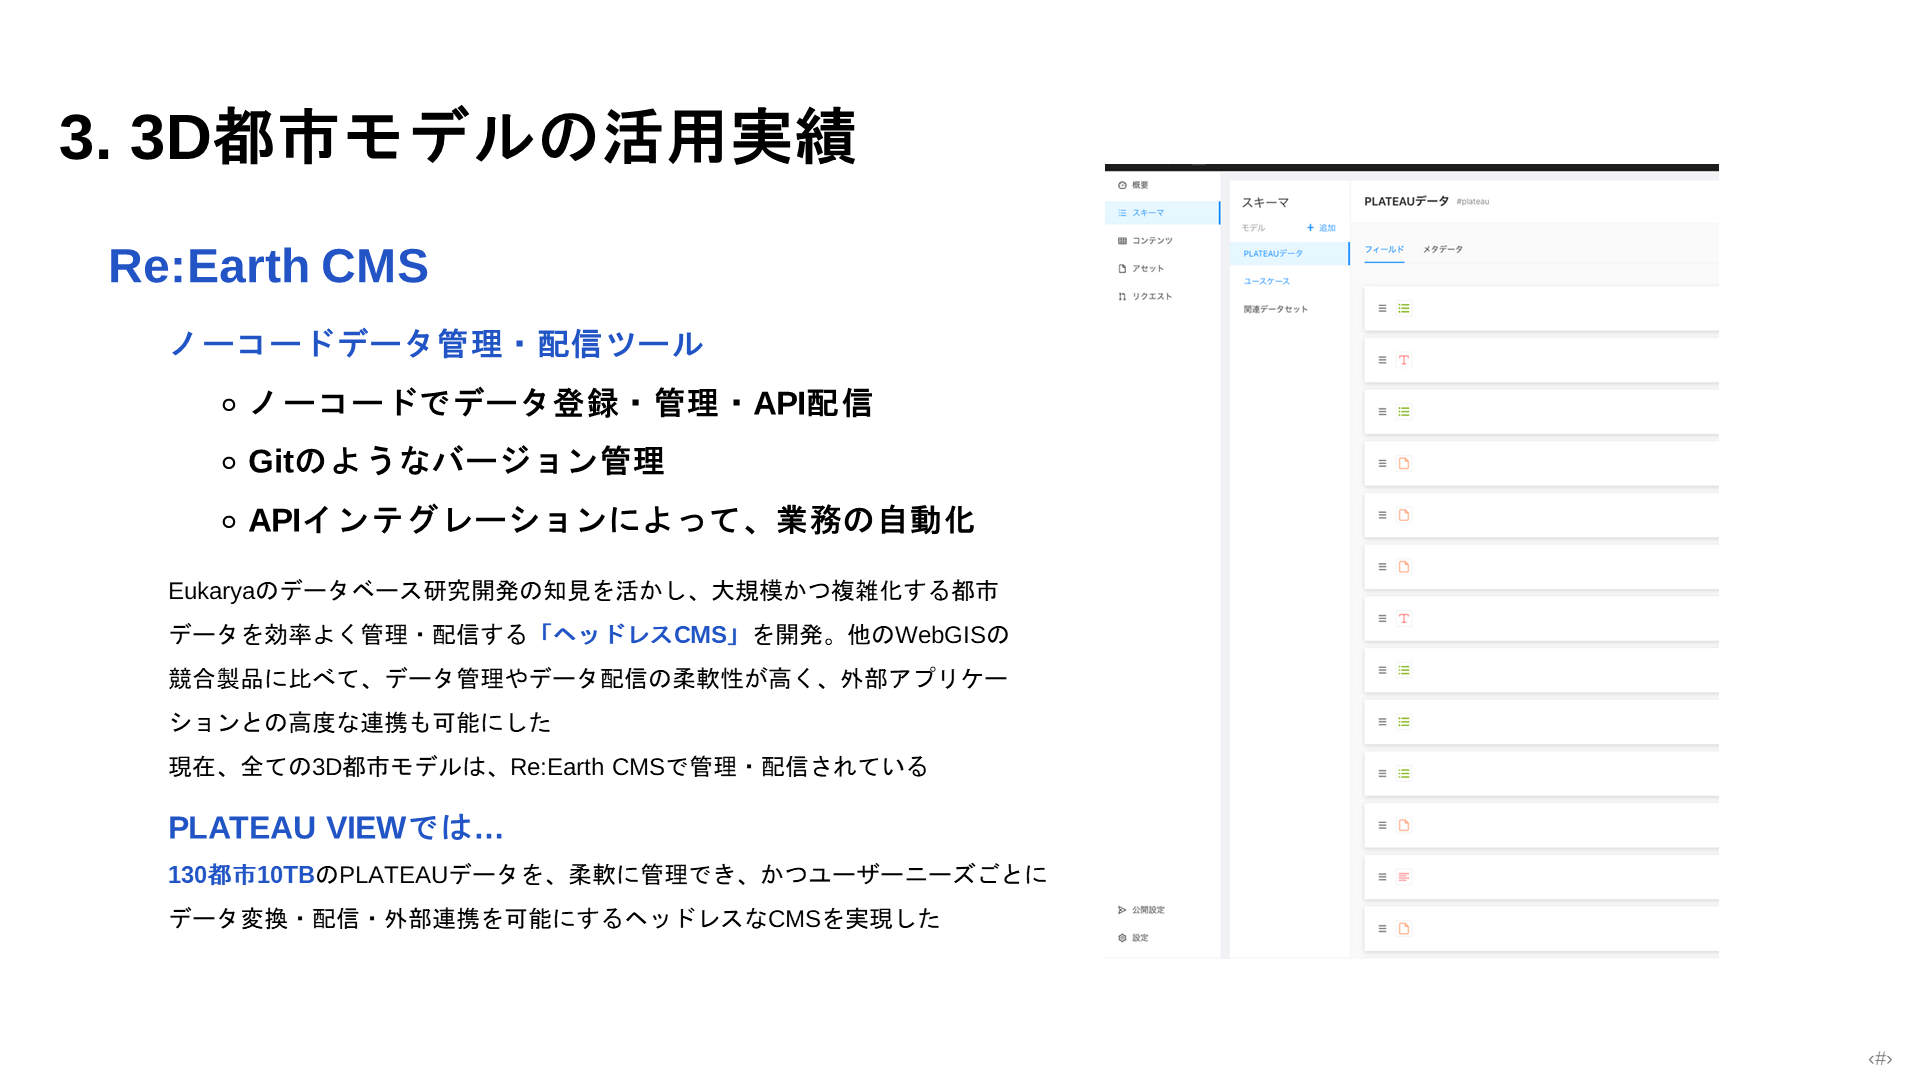Viewport: 1920px width, 1080px height.
Task: Select スキーマ in the left sidebar
Action: (x=1162, y=213)
